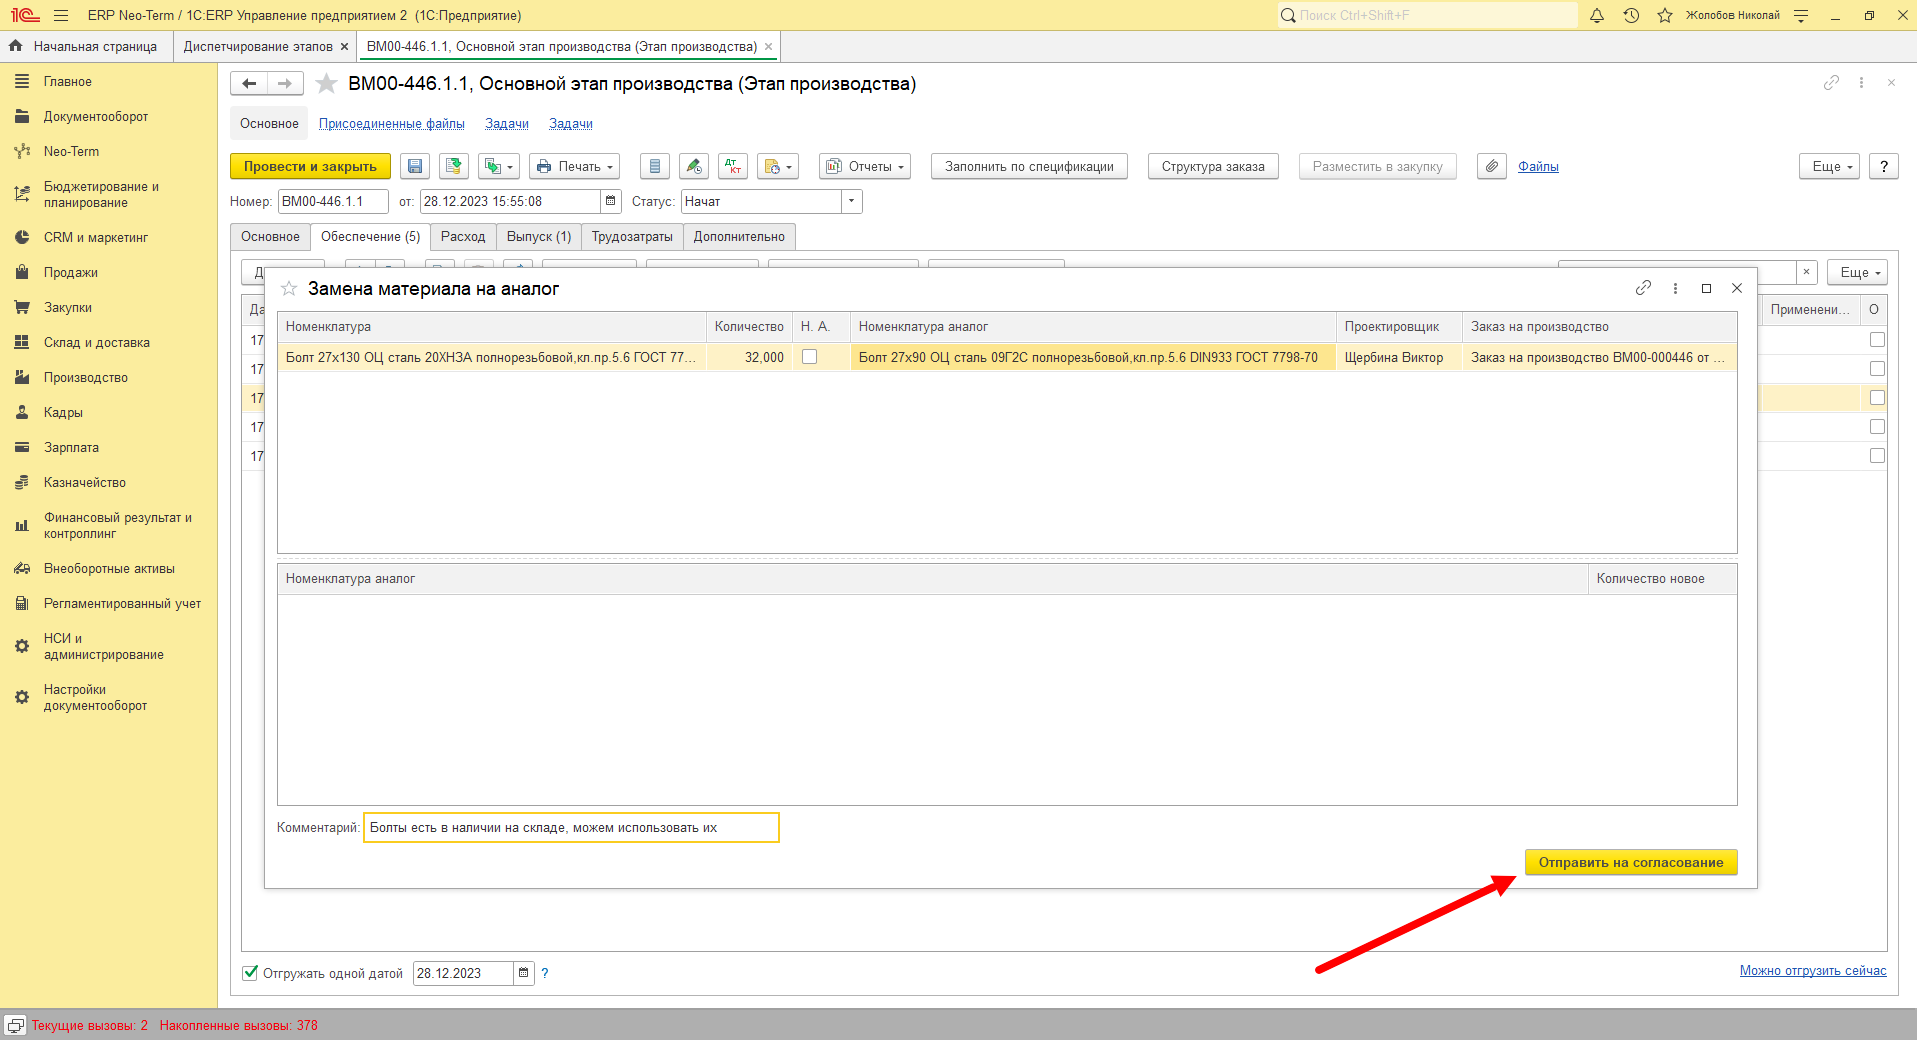Open the Можно отгрузить сейчас link

pyautogui.click(x=1813, y=970)
